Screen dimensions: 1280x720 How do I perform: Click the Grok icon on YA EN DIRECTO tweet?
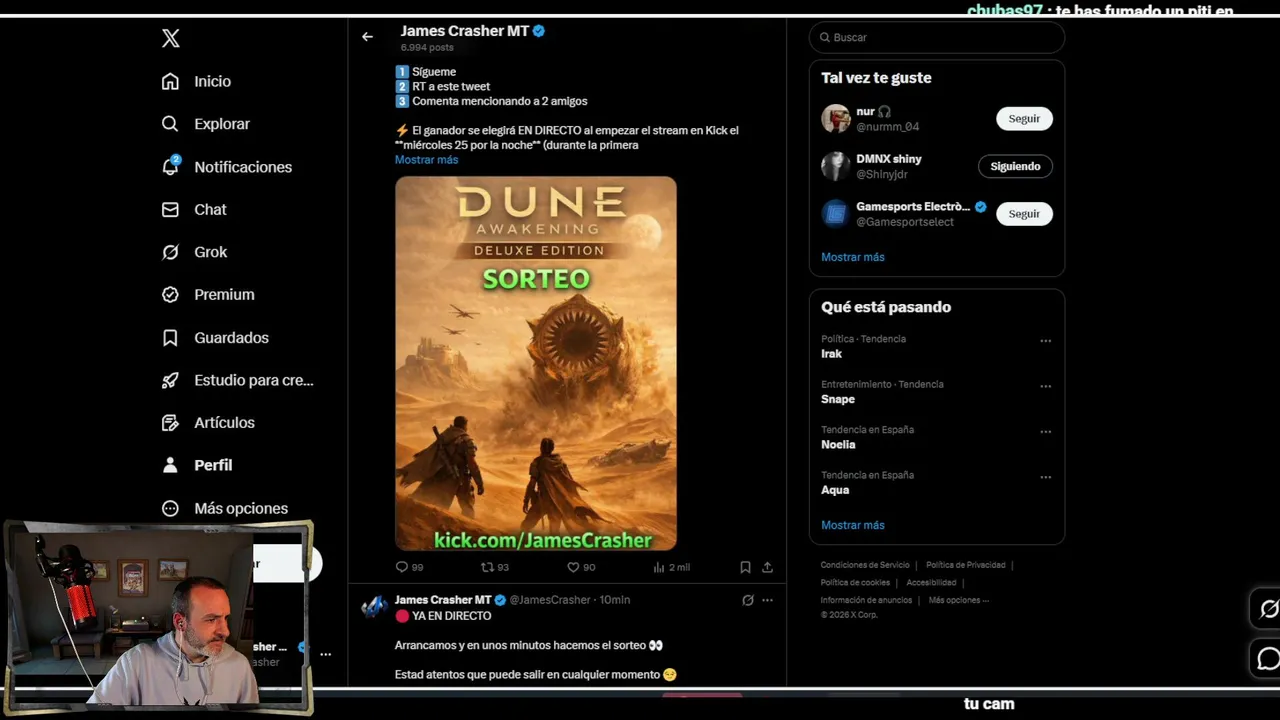pos(747,600)
